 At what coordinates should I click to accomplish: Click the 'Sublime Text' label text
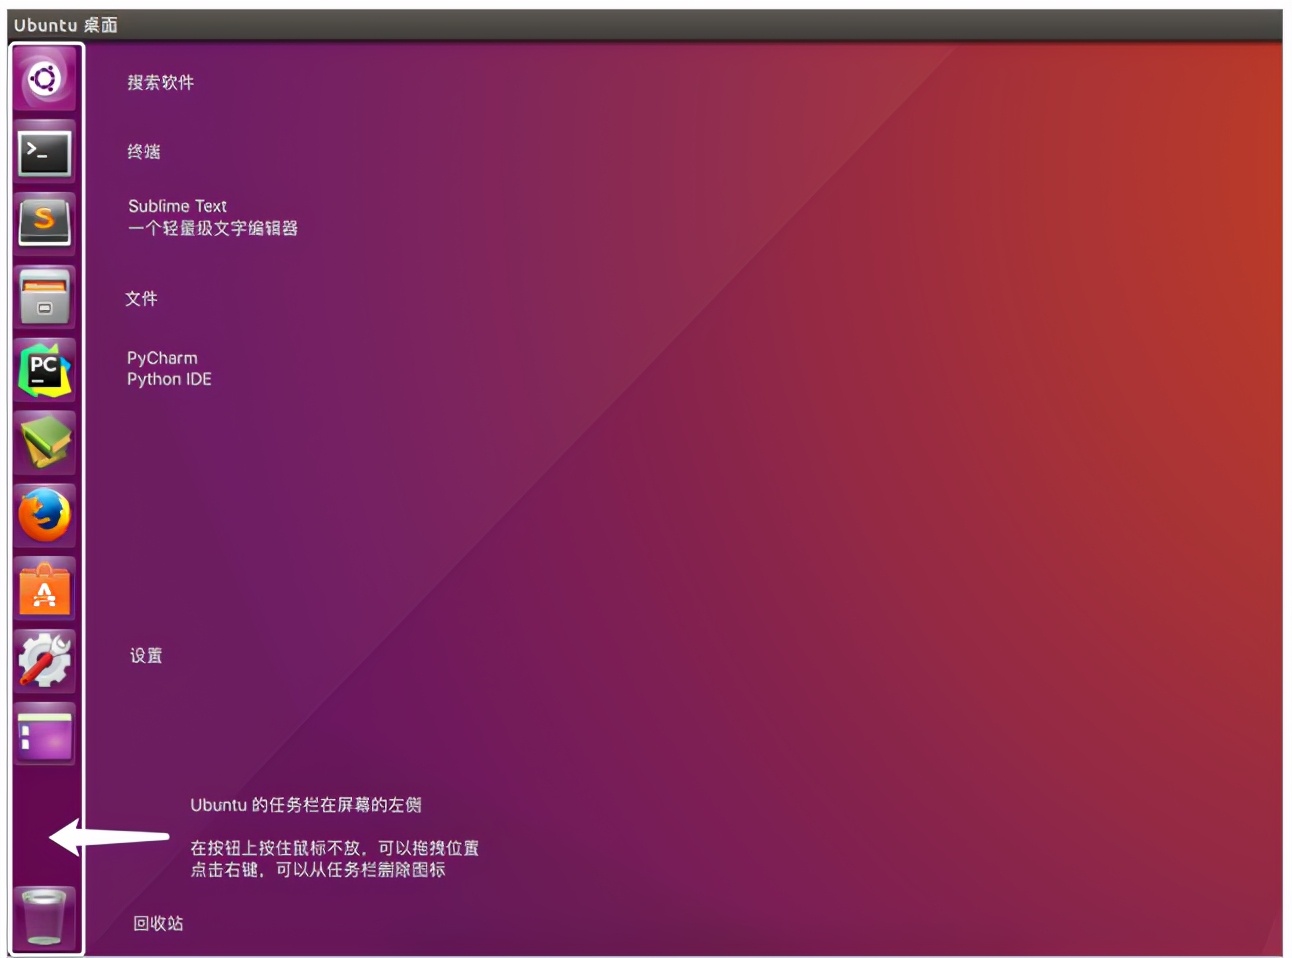point(177,206)
